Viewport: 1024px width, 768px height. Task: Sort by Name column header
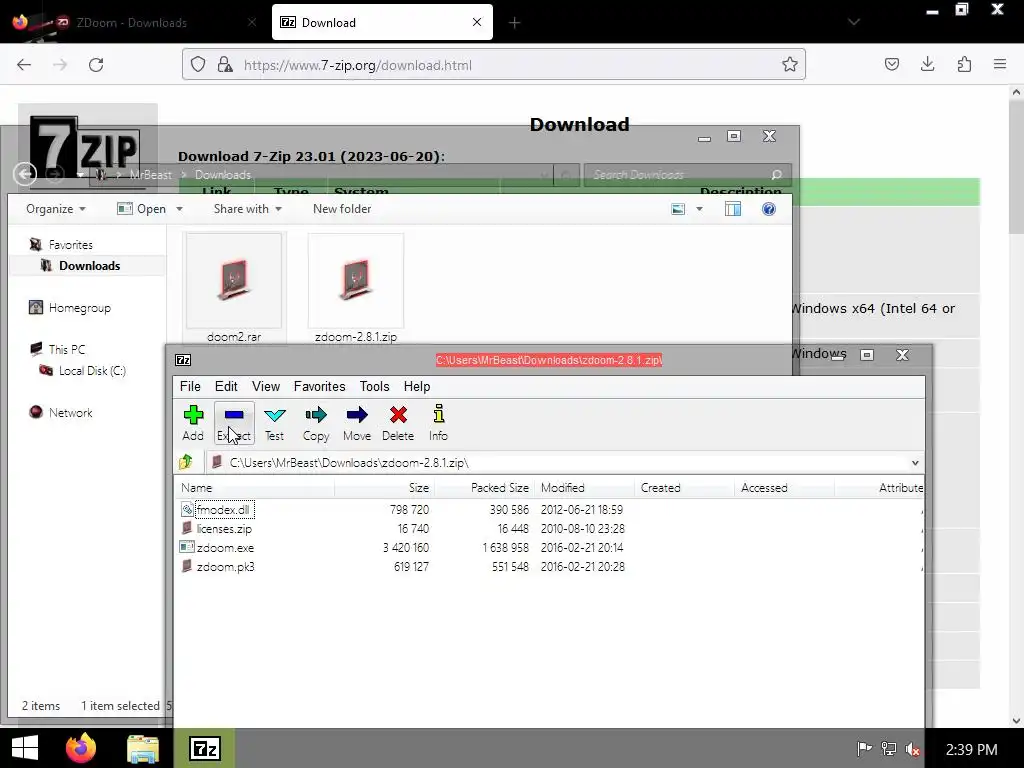coord(255,488)
